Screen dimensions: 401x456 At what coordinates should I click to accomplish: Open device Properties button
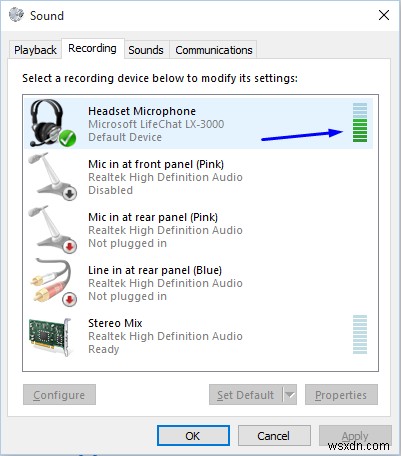pyautogui.click(x=341, y=395)
